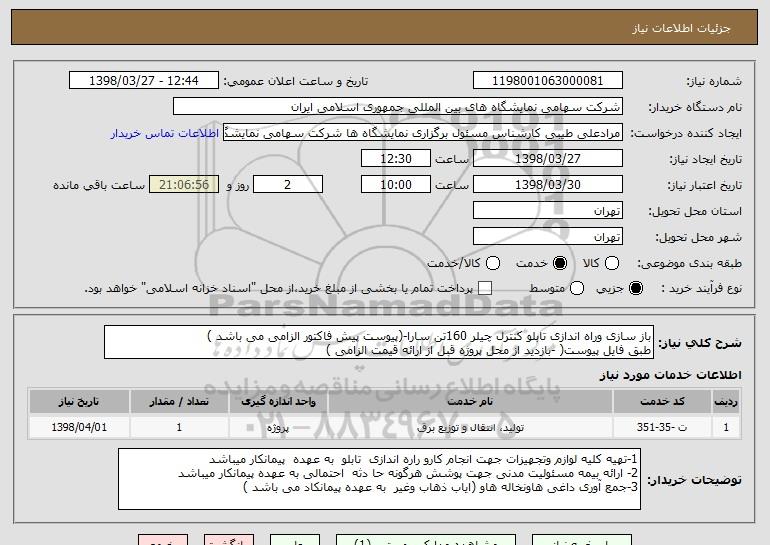Click the creation date field 1398/03/27
The width and height of the screenshot is (770, 545).
tap(548, 159)
